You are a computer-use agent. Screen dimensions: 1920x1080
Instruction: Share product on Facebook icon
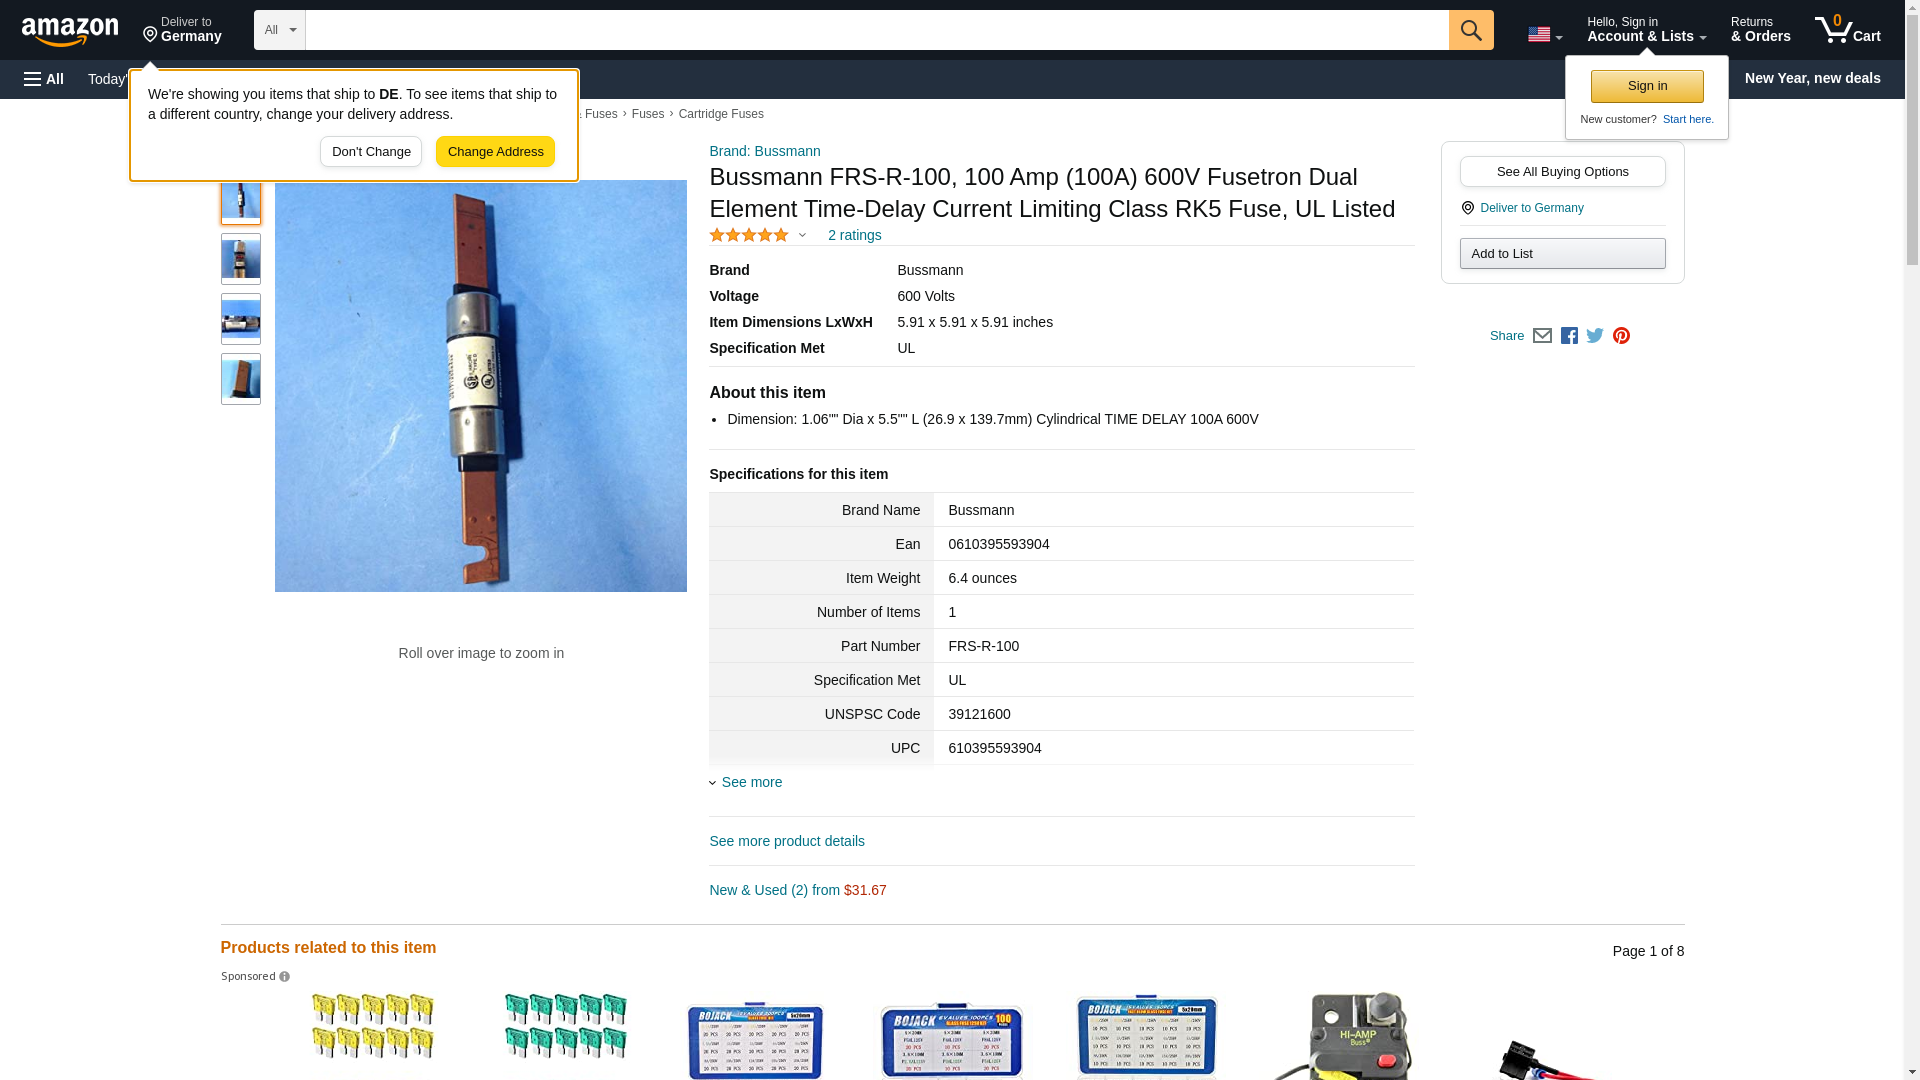pos(1569,336)
